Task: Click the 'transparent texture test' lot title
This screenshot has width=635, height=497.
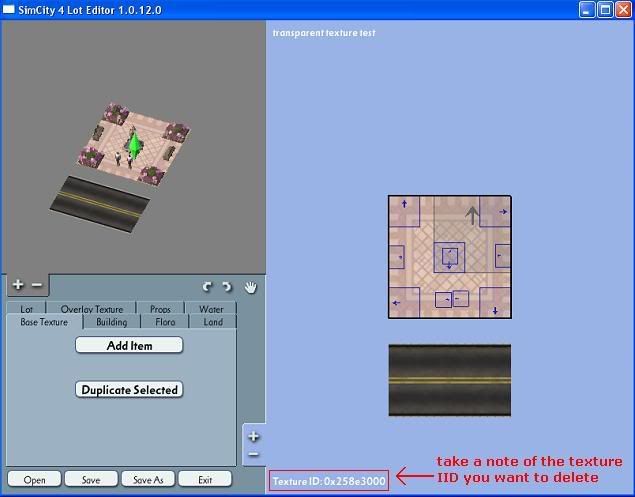Action: [x=324, y=33]
